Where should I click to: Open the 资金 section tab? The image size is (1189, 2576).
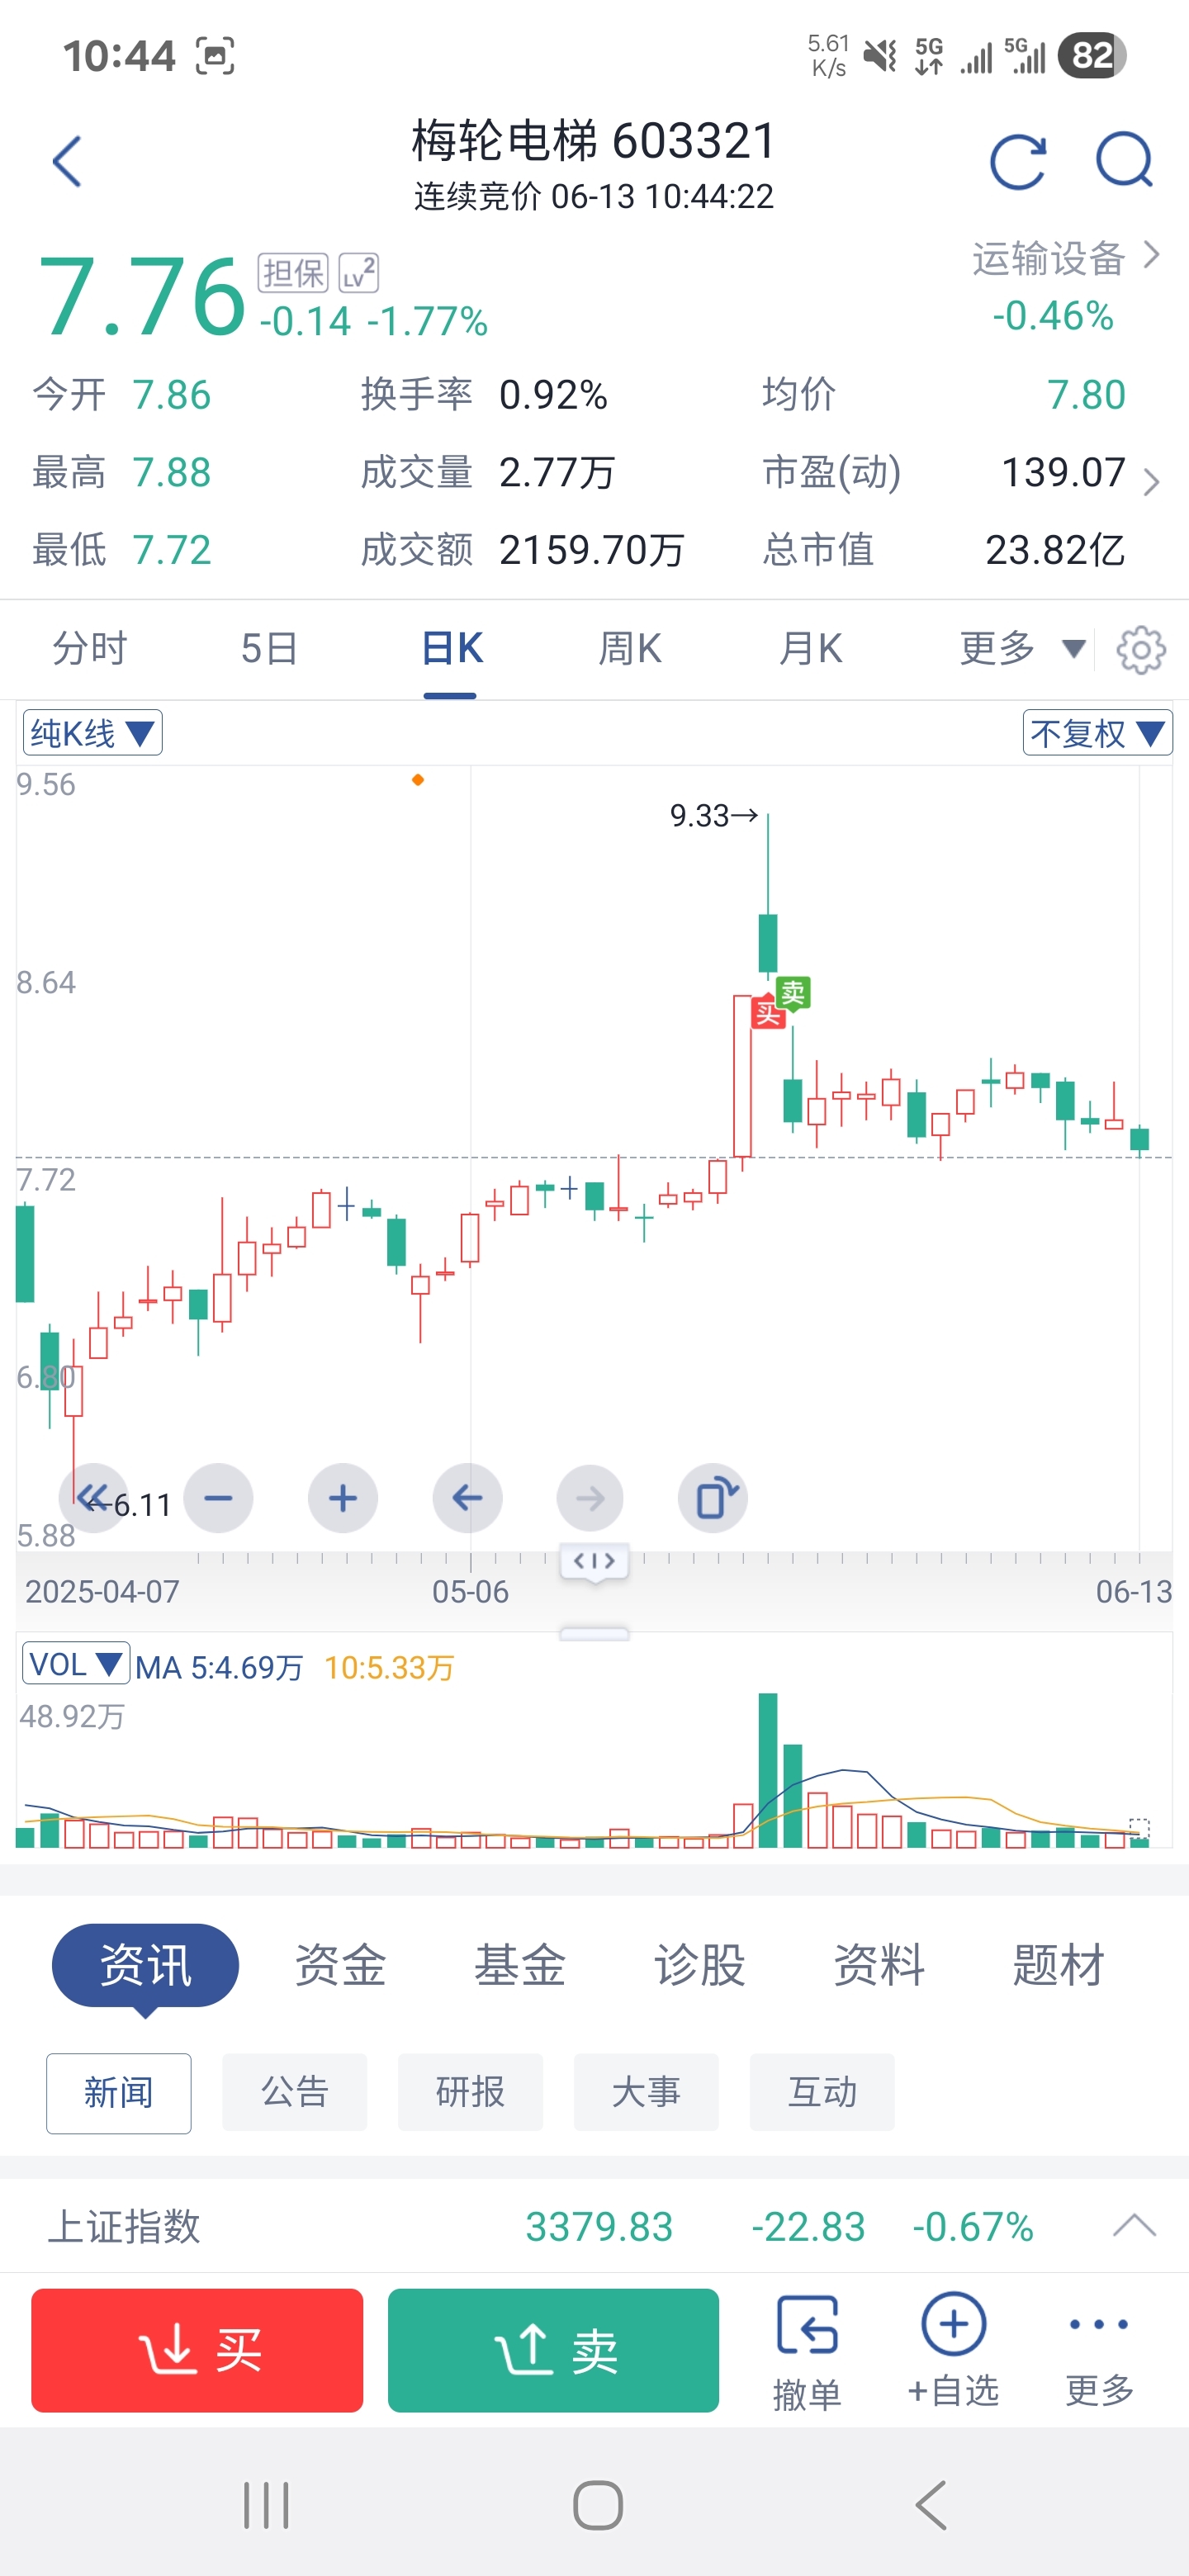(x=340, y=1965)
